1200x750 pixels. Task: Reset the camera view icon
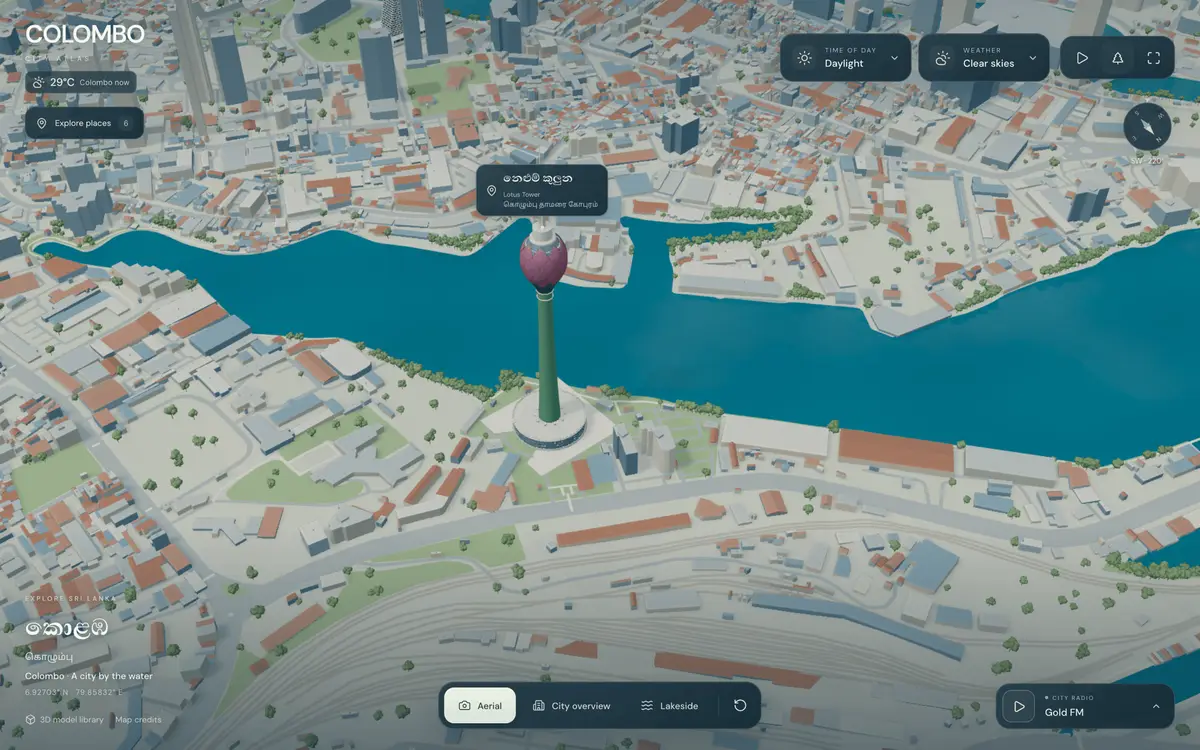[x=740, y=705]
